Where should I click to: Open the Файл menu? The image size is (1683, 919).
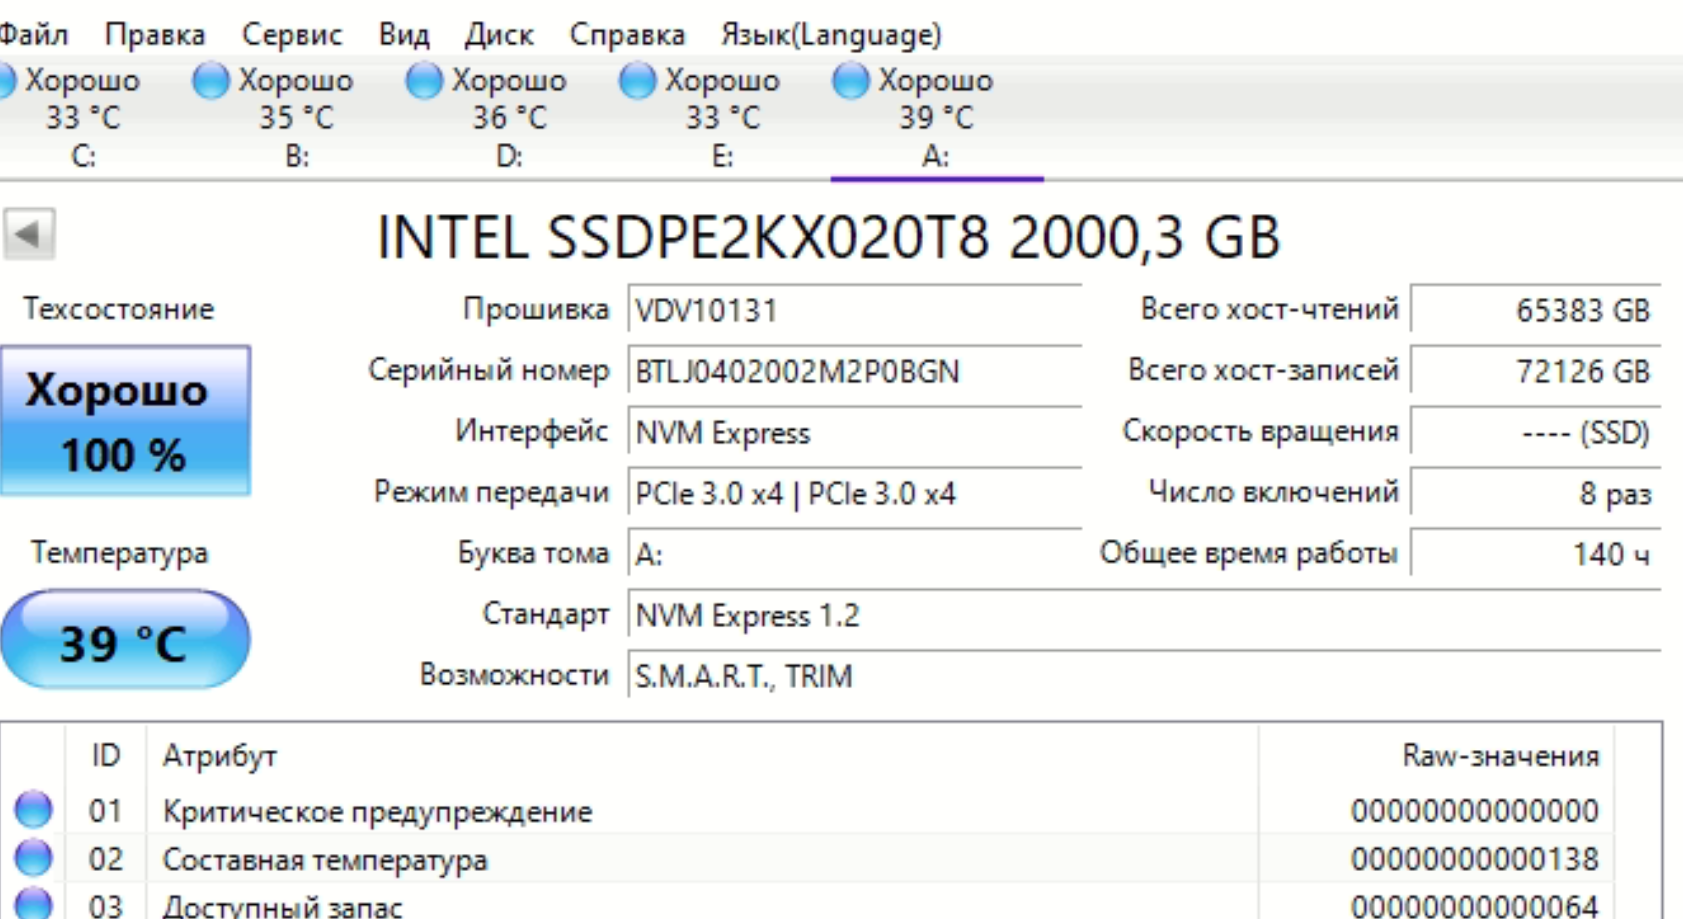click(x=33, y=35)
